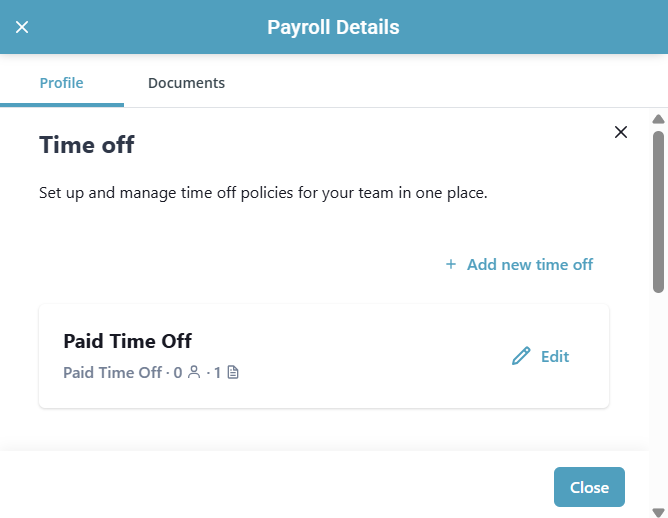The width and height of the screenshot is (668, 518).
Task: Open the Documents tab
Action: click(x=186, y=83)
